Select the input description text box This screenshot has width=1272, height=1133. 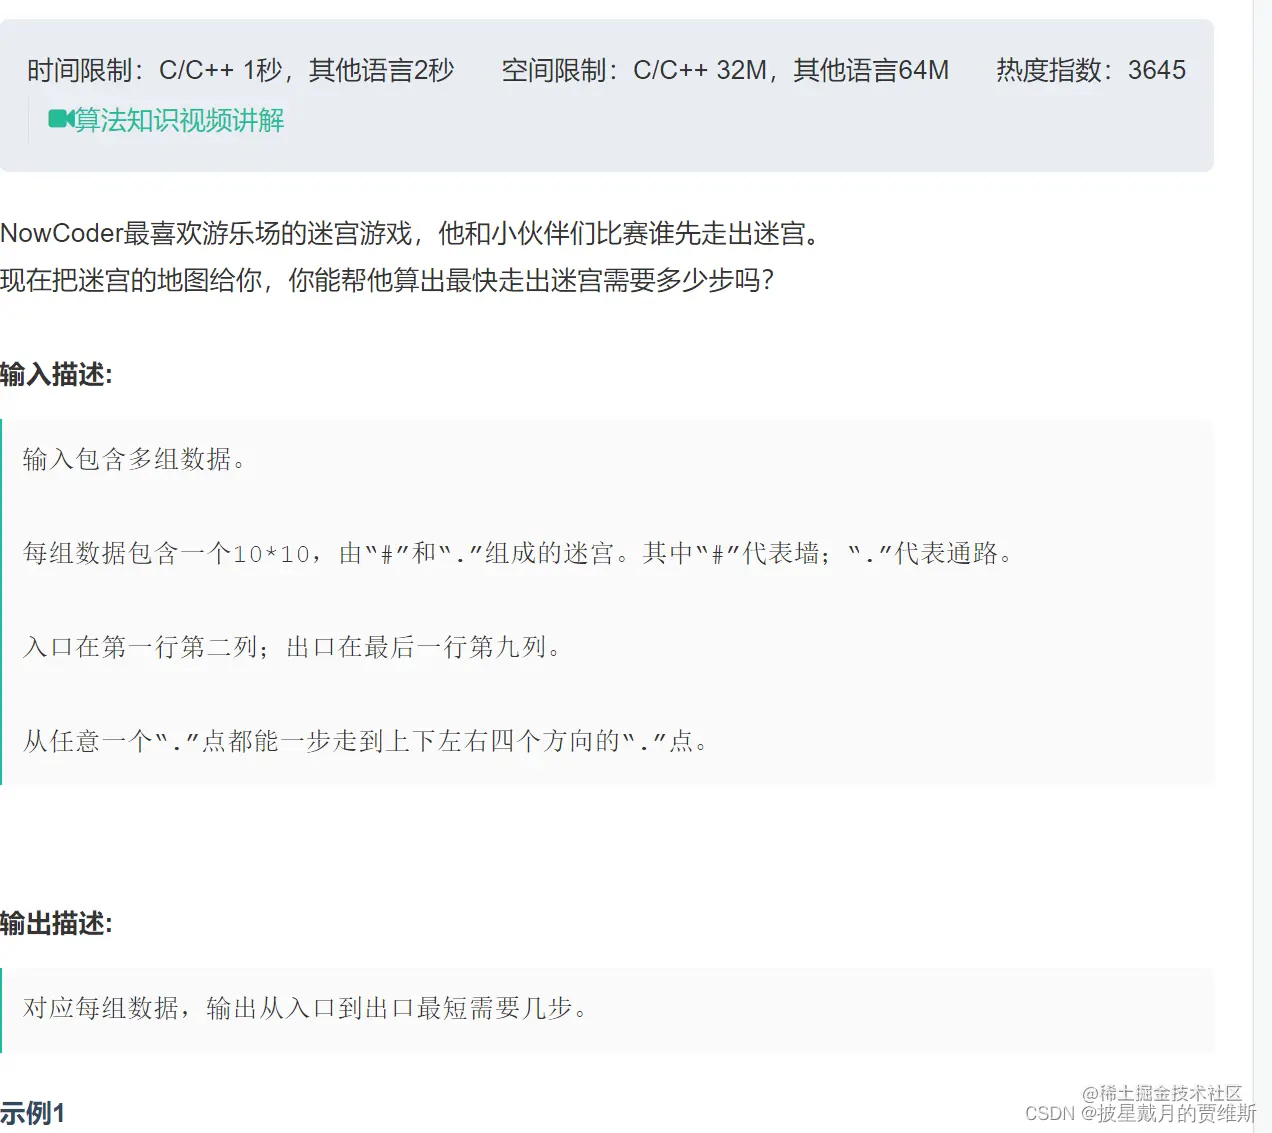click(x=610, y=600)
